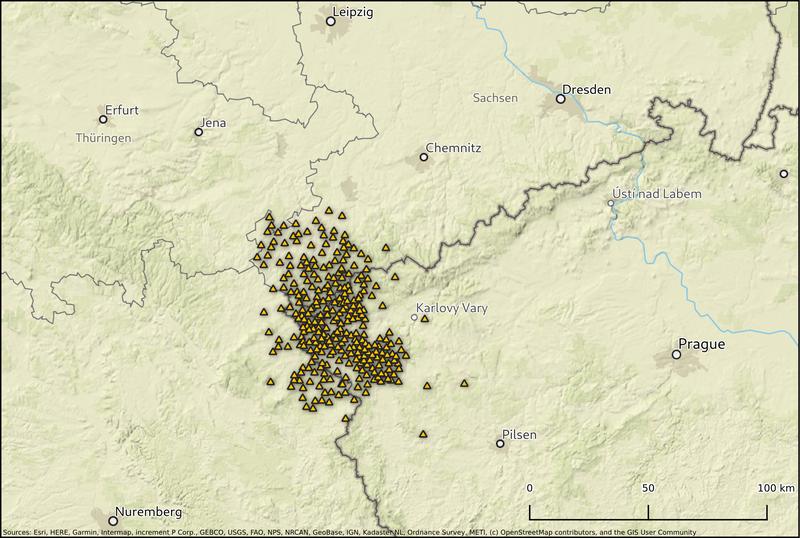Click the Dresden label text
800x538 pixels.
click(586, 89)
